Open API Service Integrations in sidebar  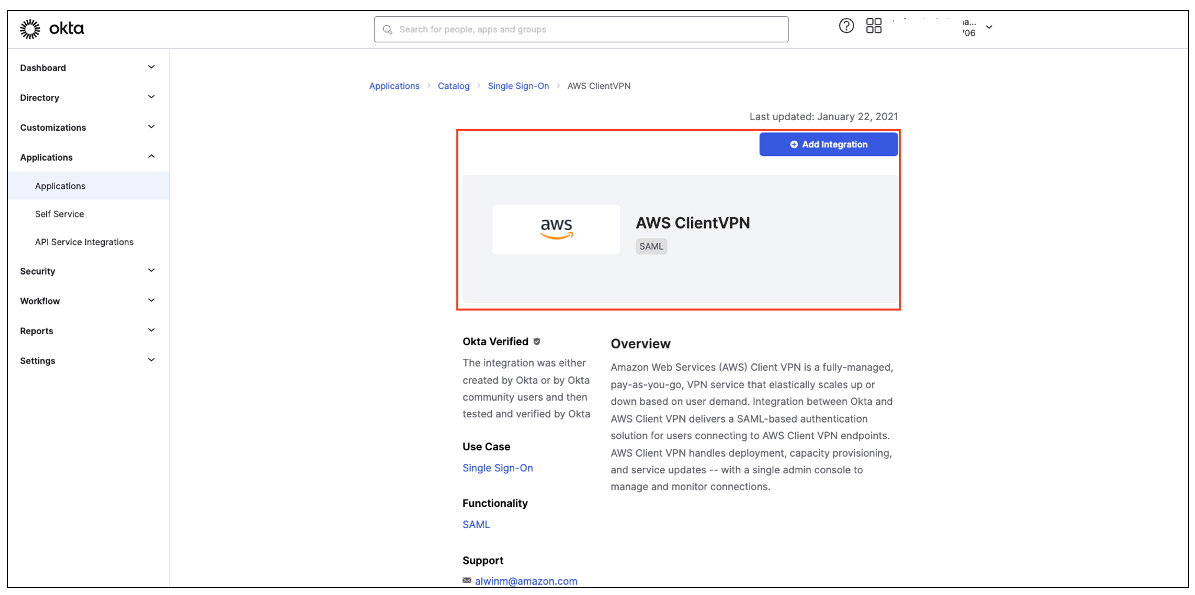pos(84,242)
